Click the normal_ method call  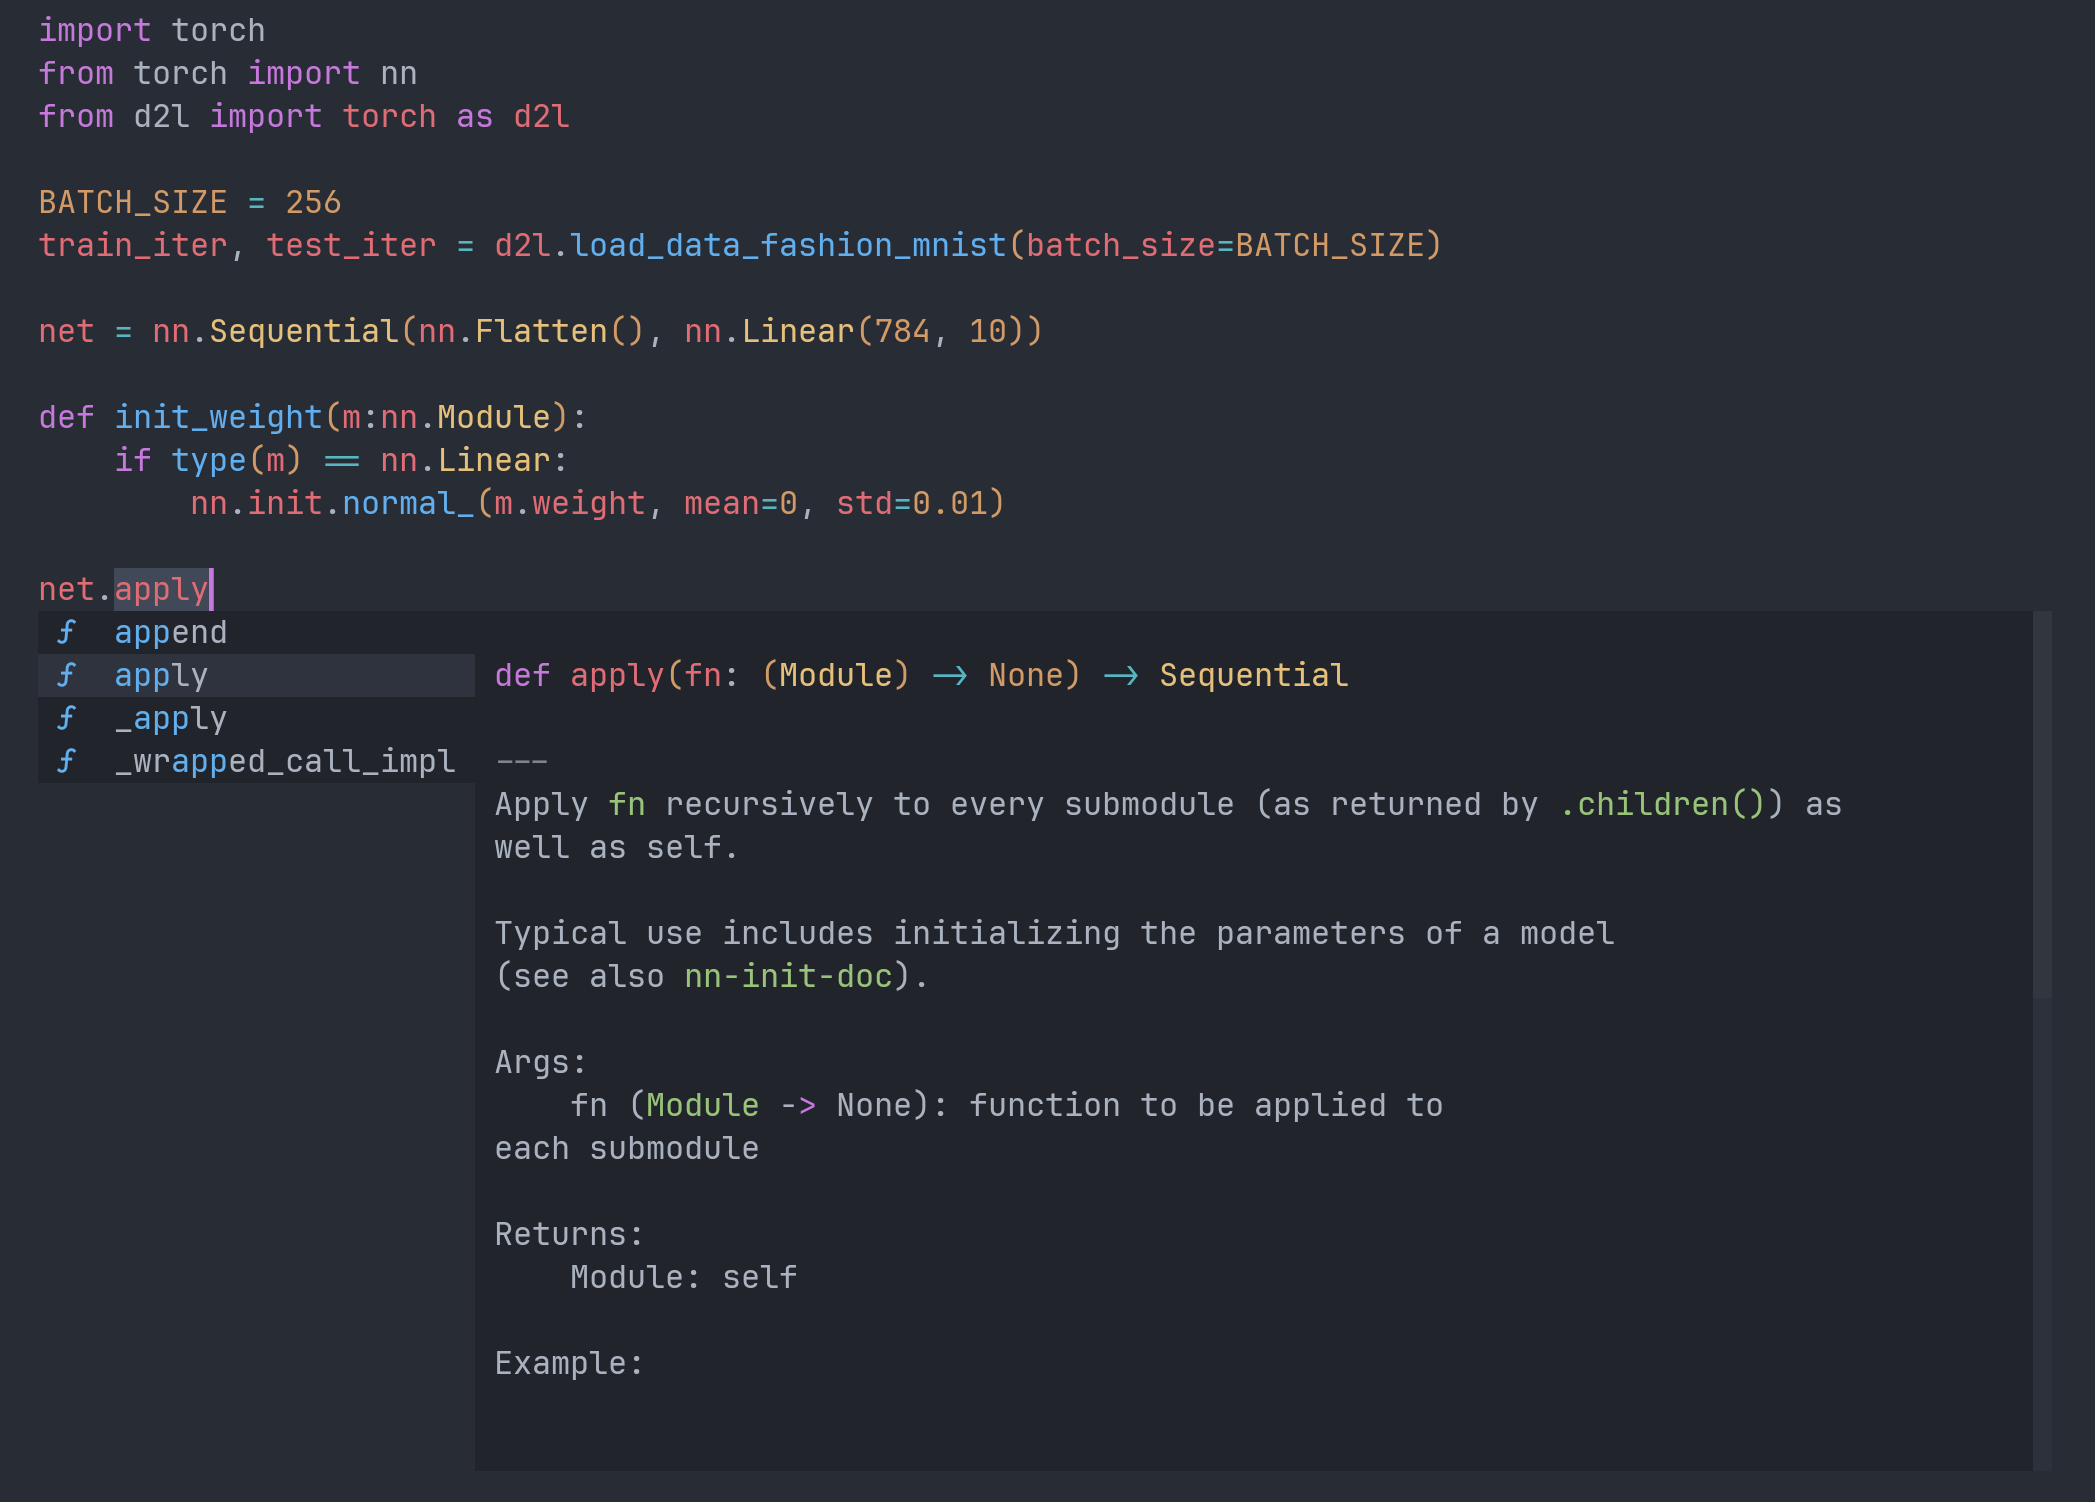tap(407, 504)
